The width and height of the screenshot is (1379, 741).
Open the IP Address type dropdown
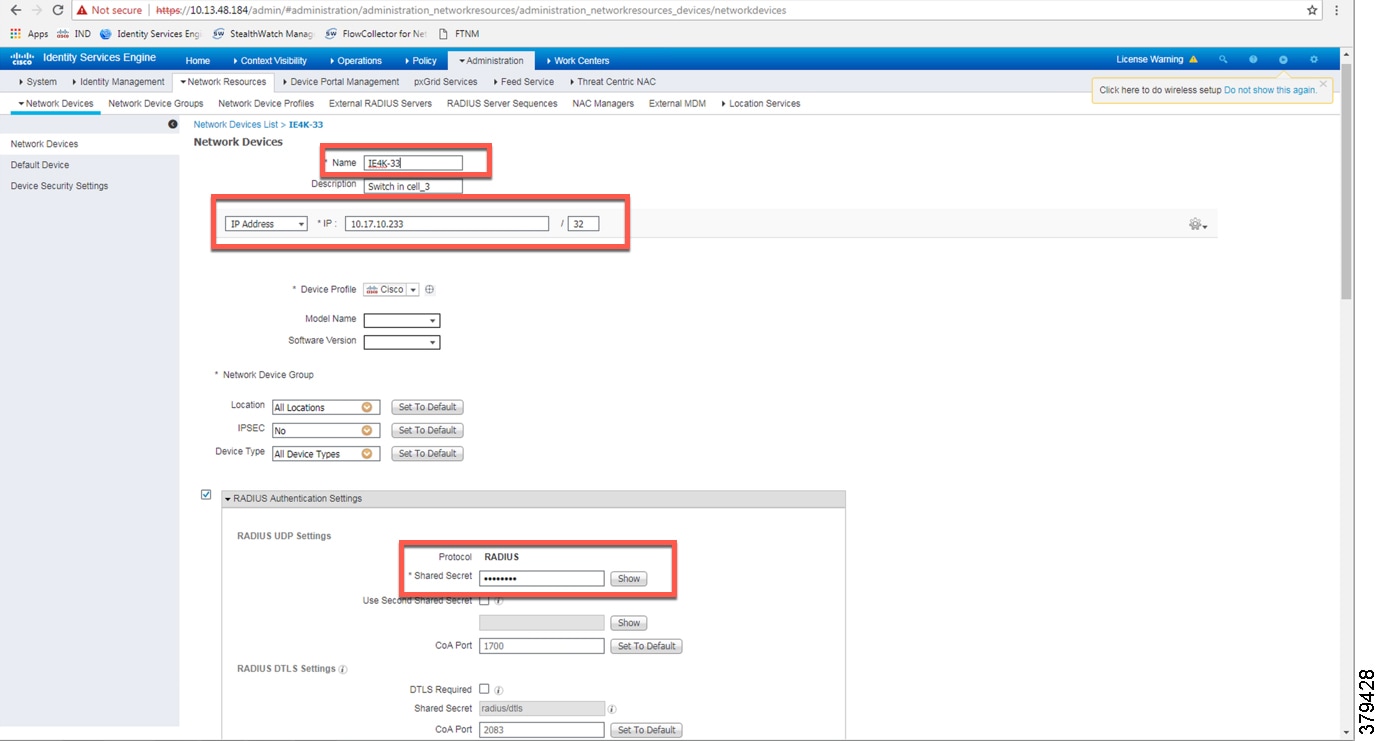pos(266,224)
